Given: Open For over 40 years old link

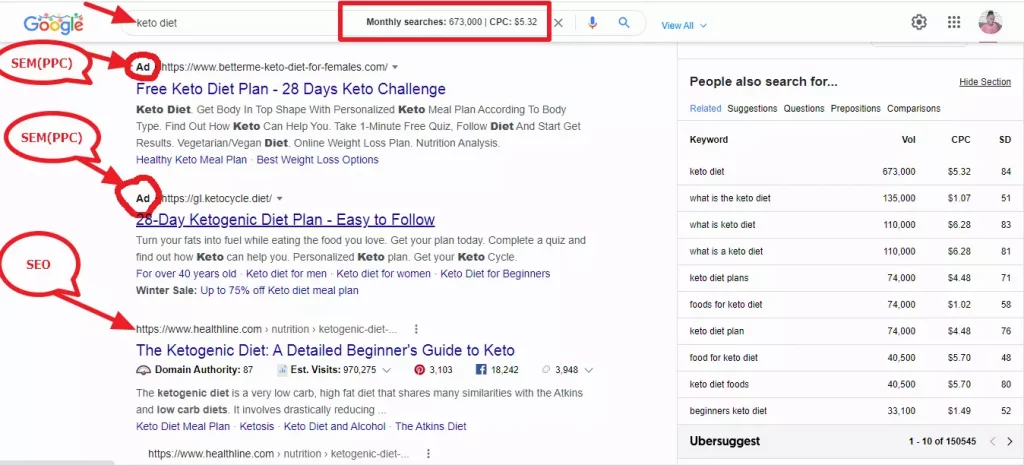Looking at the screenshot, I should click(x=186, y=274).
